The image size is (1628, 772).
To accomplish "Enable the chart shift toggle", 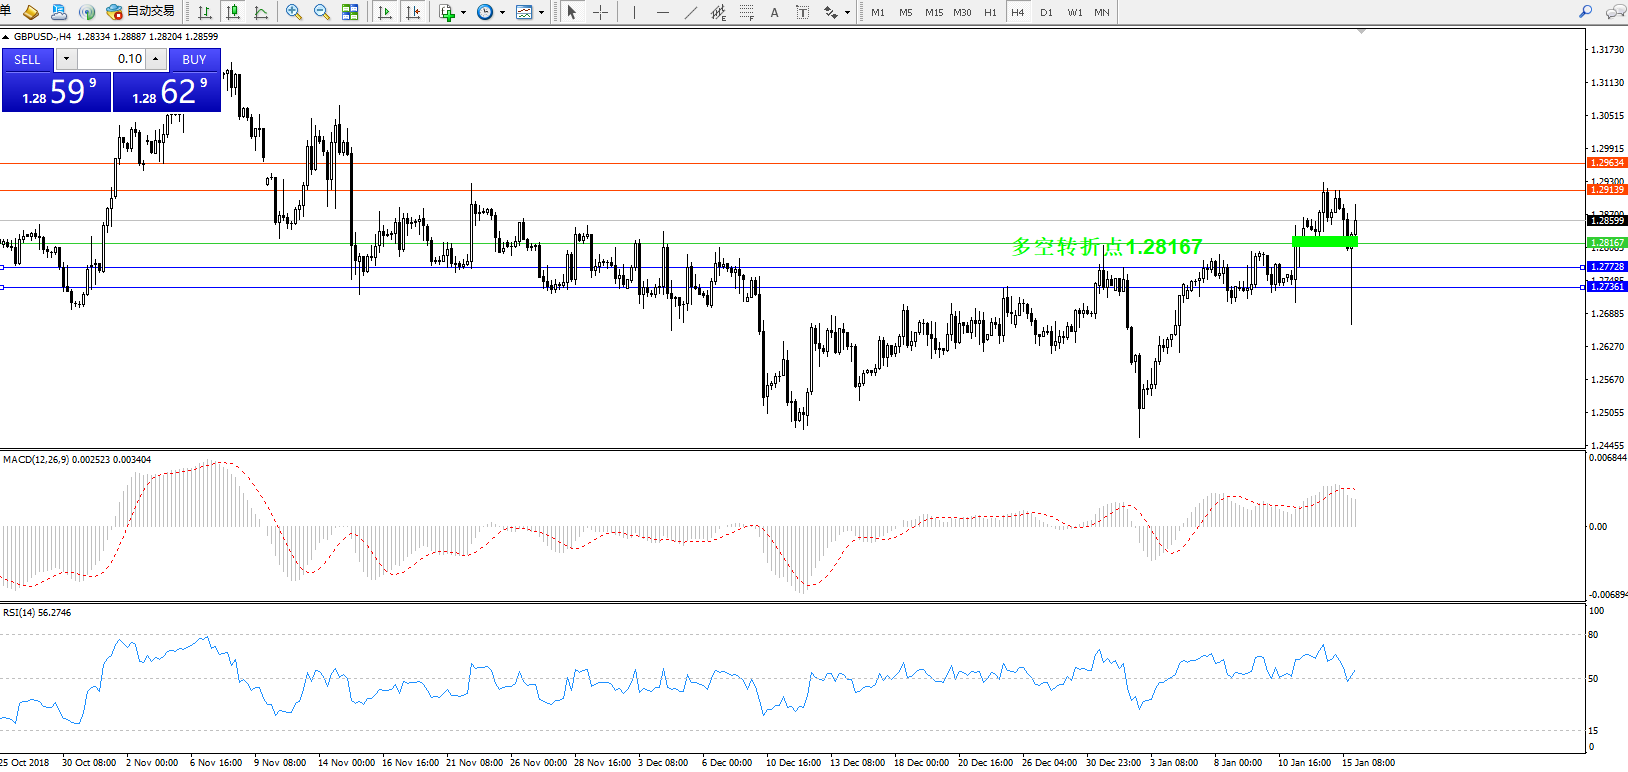I will tap(412, 12).
